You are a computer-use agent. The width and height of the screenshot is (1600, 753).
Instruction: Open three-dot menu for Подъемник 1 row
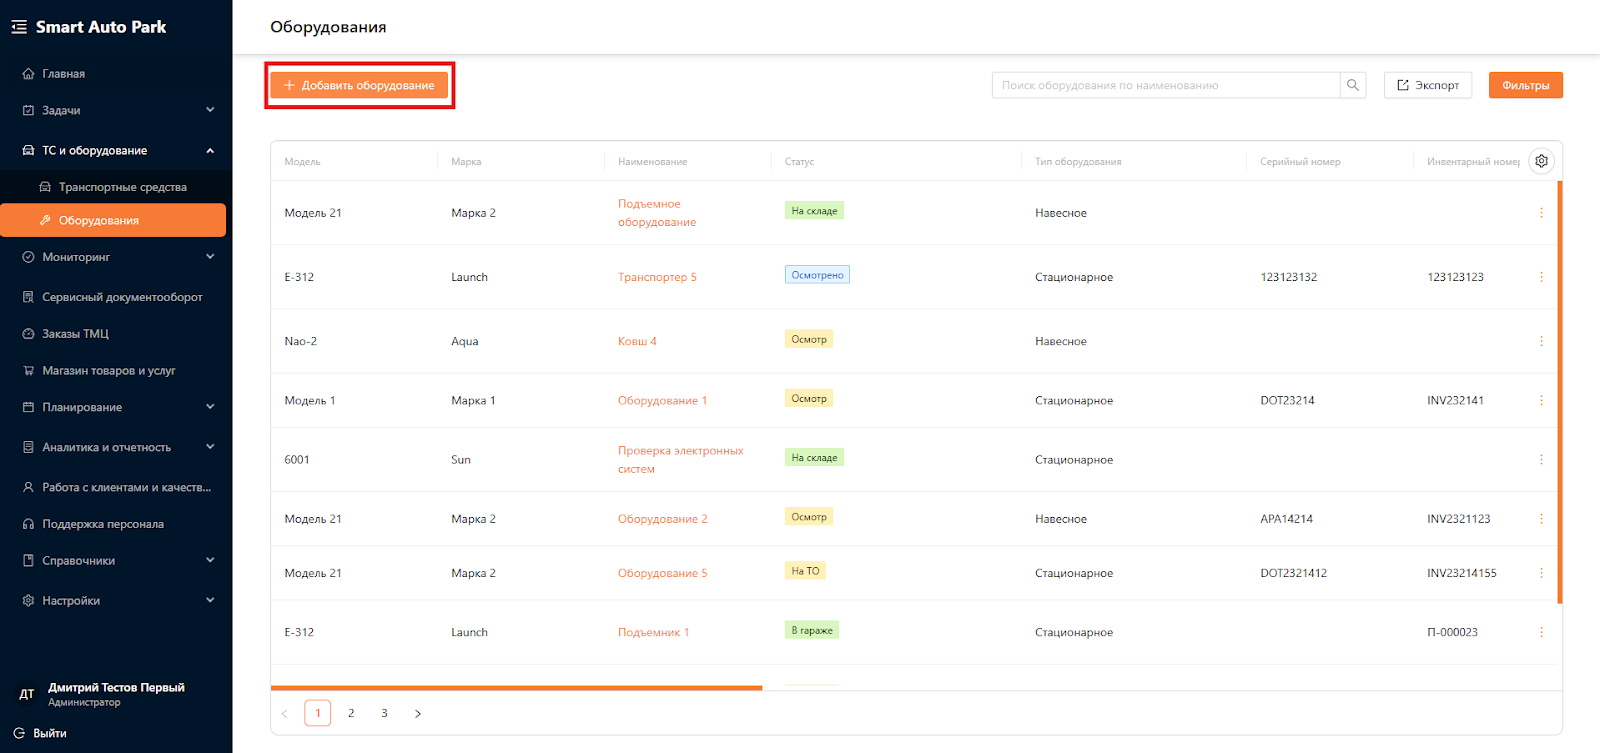click(x=1541, y=632)
